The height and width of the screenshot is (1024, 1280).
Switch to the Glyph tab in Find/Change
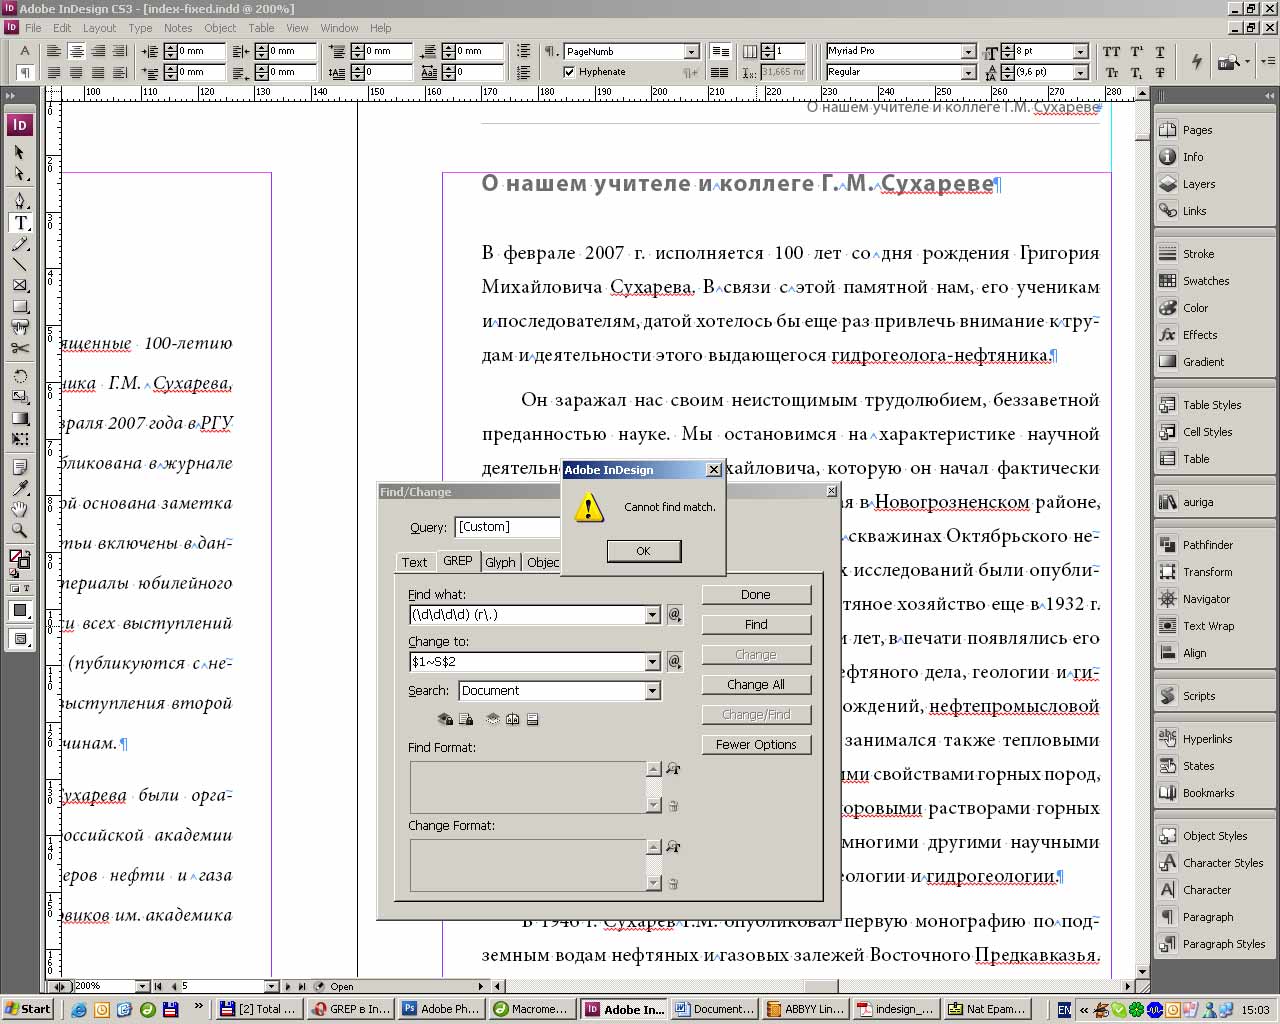500,562
